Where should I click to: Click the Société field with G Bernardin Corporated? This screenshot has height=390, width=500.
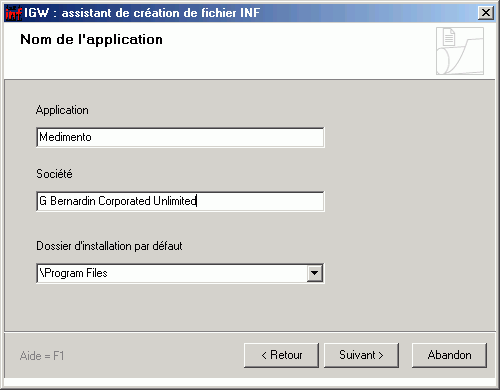point(180,201)
